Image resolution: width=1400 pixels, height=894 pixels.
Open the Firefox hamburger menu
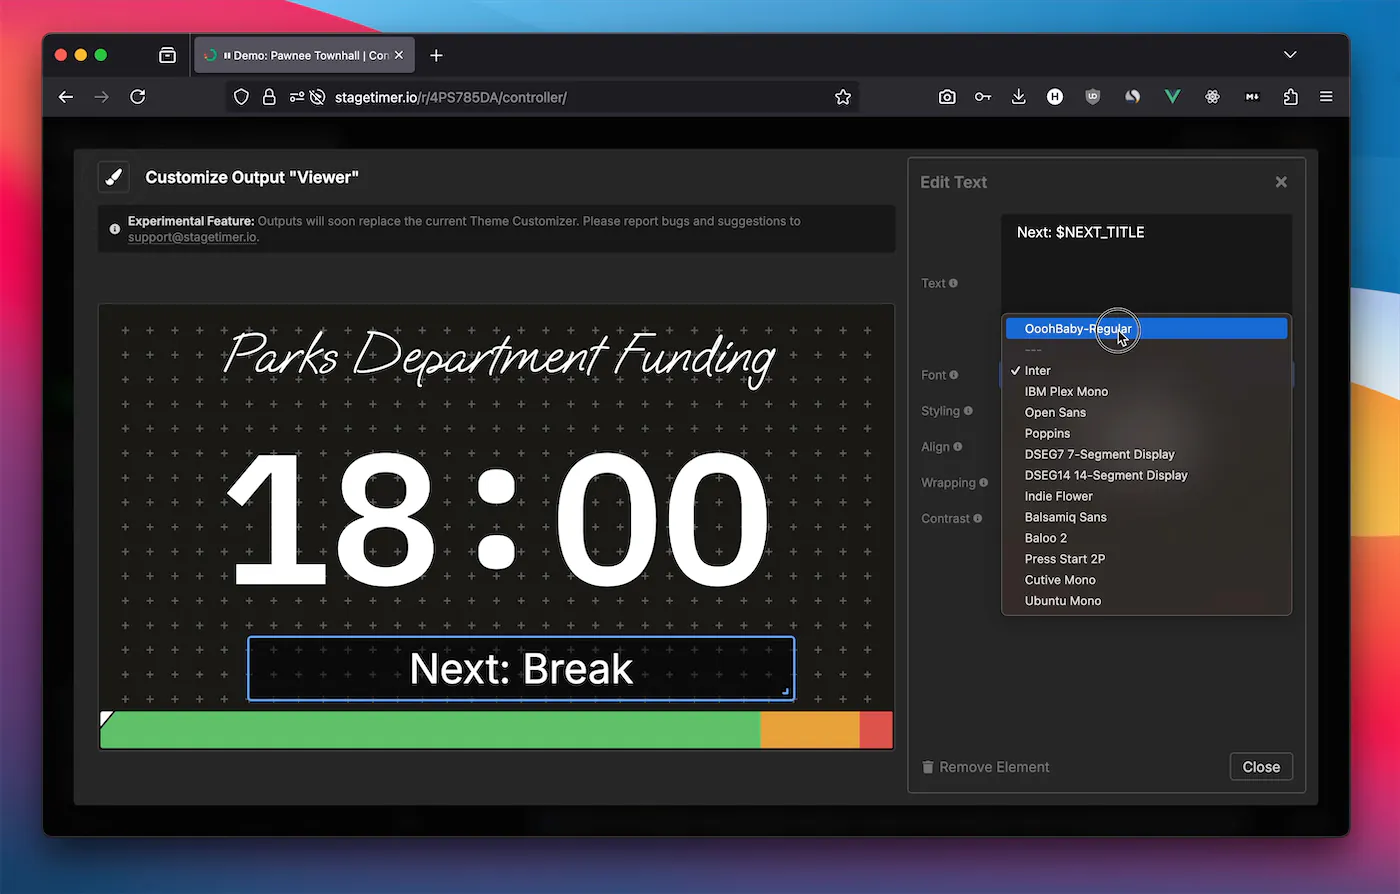pos(1326,96)
